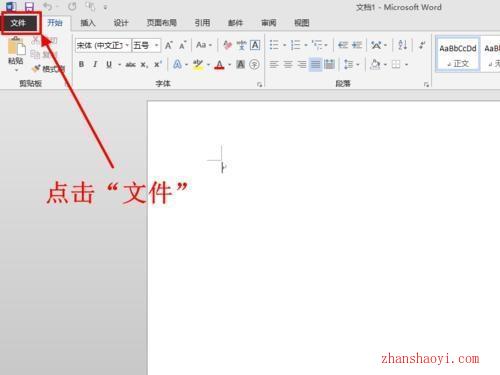The width and height of the screenshot is (500, 375).
Task: Click the text effects glowing A icon
Action: tap(177, 64)
